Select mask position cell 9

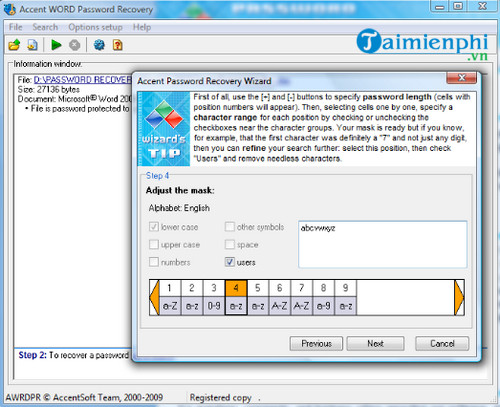[345, 297]
